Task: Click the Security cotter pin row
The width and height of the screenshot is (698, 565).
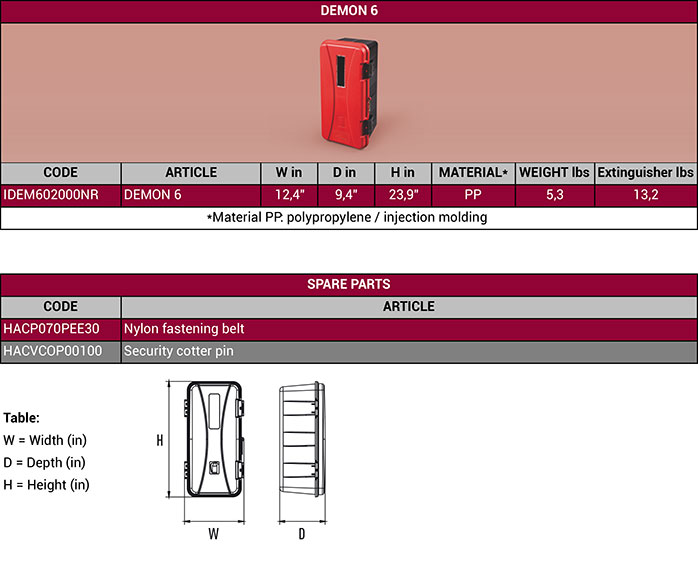Action: coord(408,351)
